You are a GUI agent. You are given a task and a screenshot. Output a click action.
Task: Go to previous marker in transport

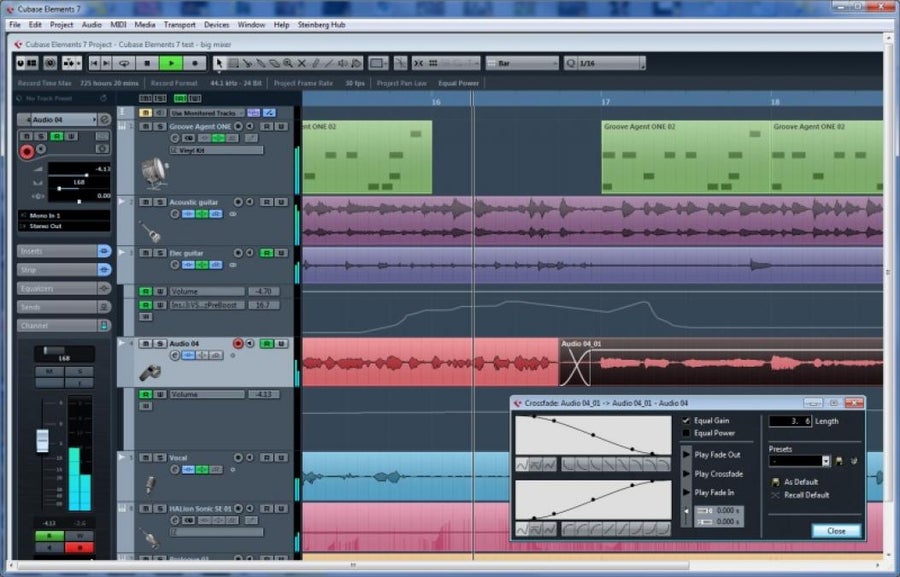[x=94, y=63]
